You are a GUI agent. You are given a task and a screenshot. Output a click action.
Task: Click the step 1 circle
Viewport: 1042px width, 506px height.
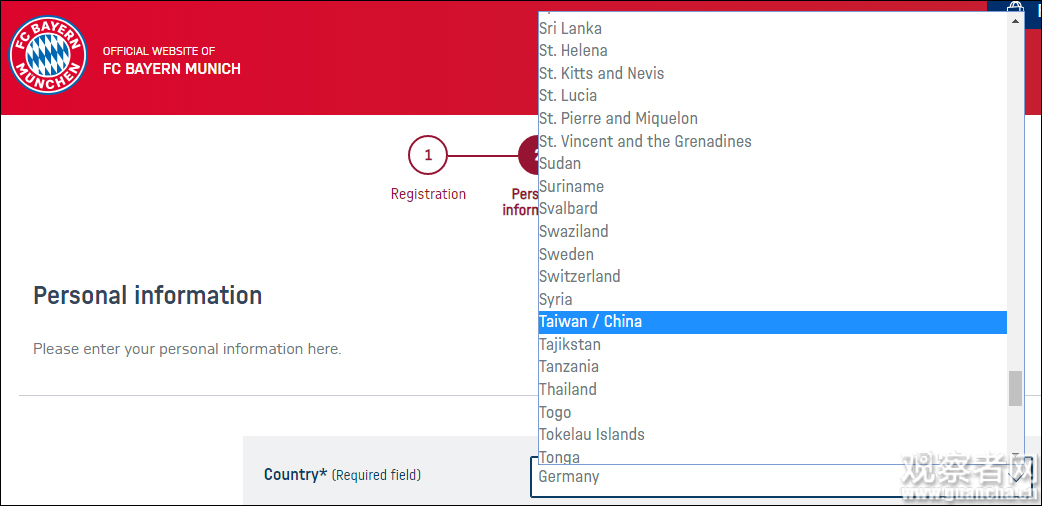tap(428, 156)
